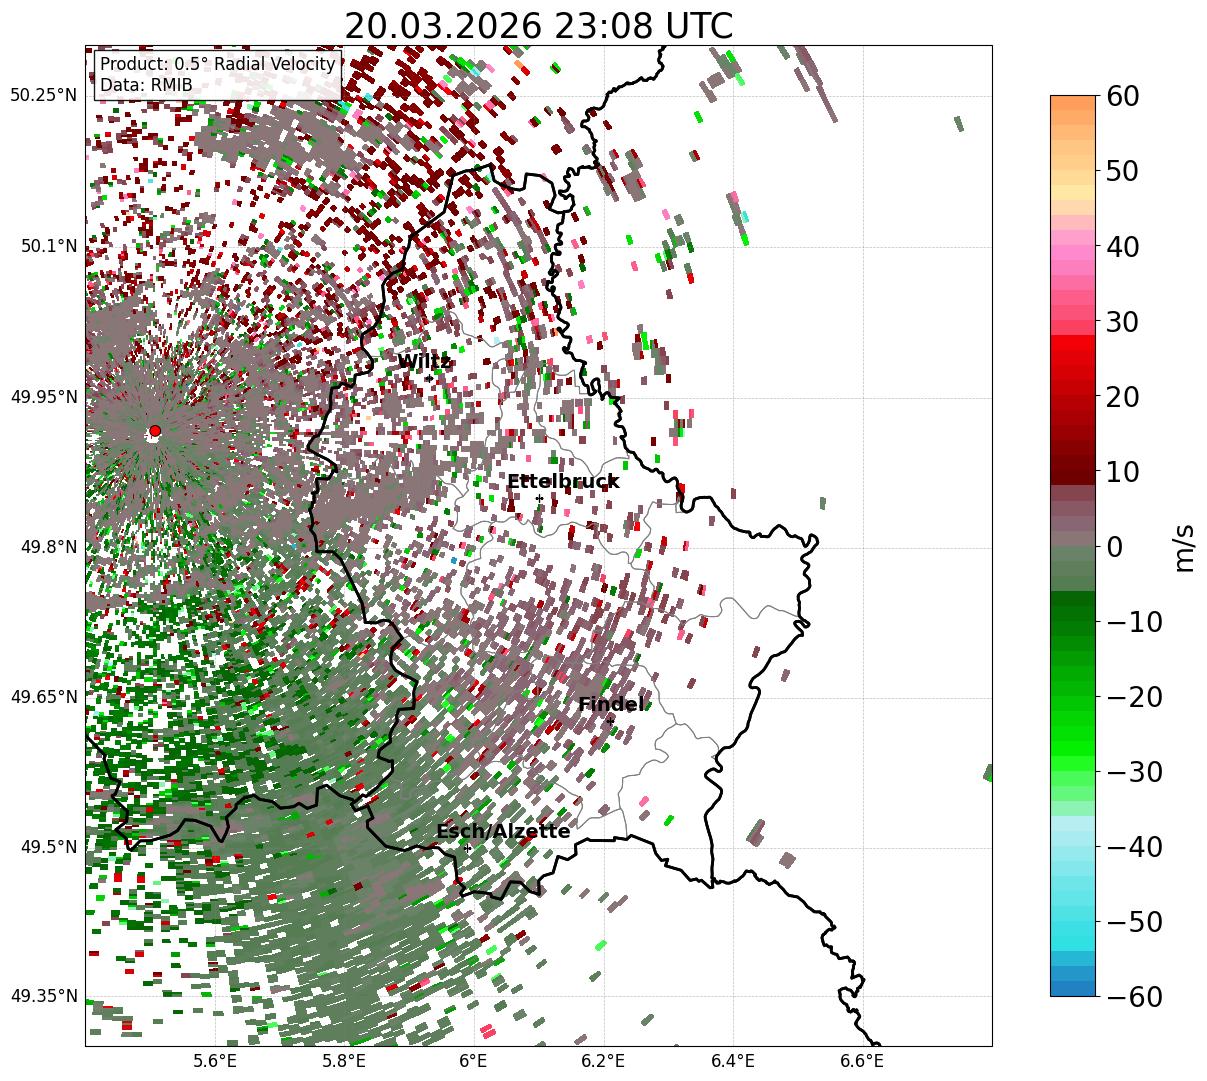Viewport: 1207px width, 1081px height.
Task: Click the Wiltz station cross marker
Action: tap(428, 378)
